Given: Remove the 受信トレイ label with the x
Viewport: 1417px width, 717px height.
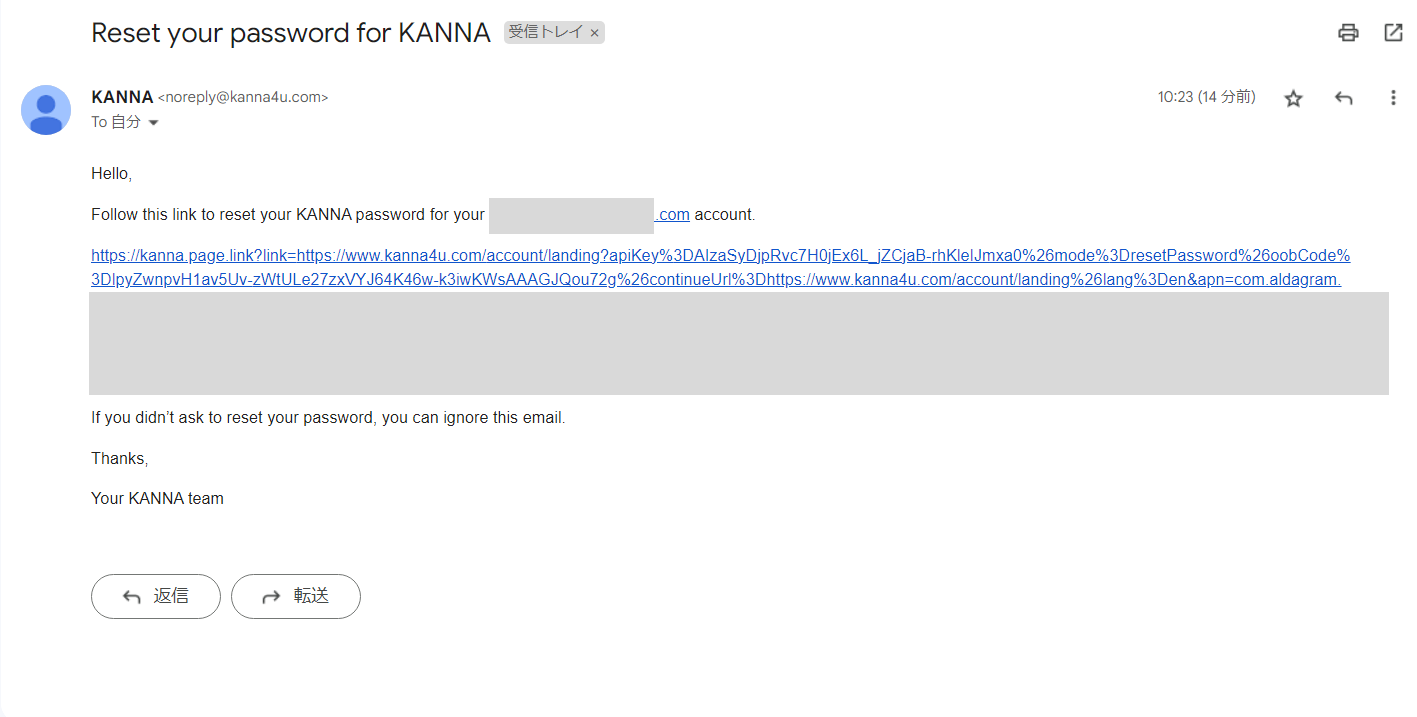Looking at the screenshot, I should (594, 32).
